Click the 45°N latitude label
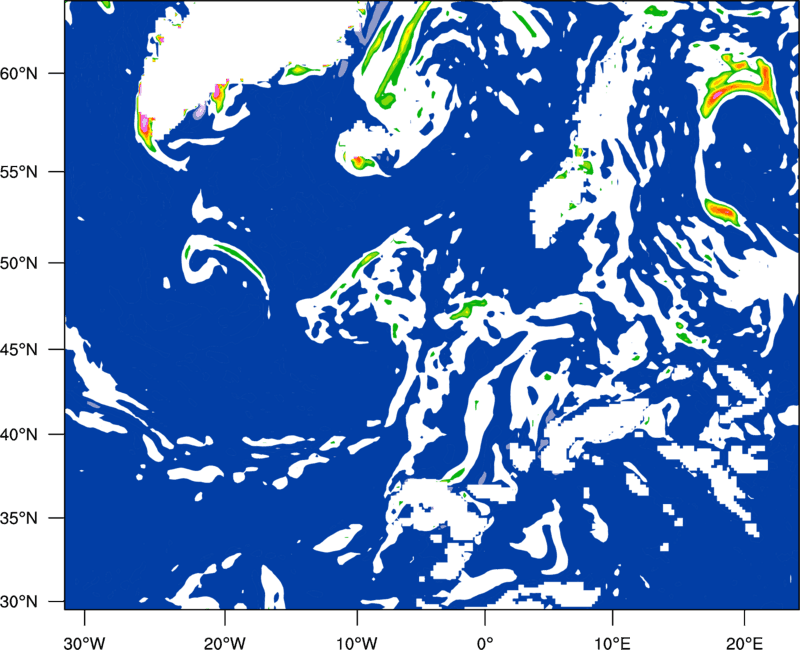The width and height of the screenshot is (800, 650). pos(19,349)
